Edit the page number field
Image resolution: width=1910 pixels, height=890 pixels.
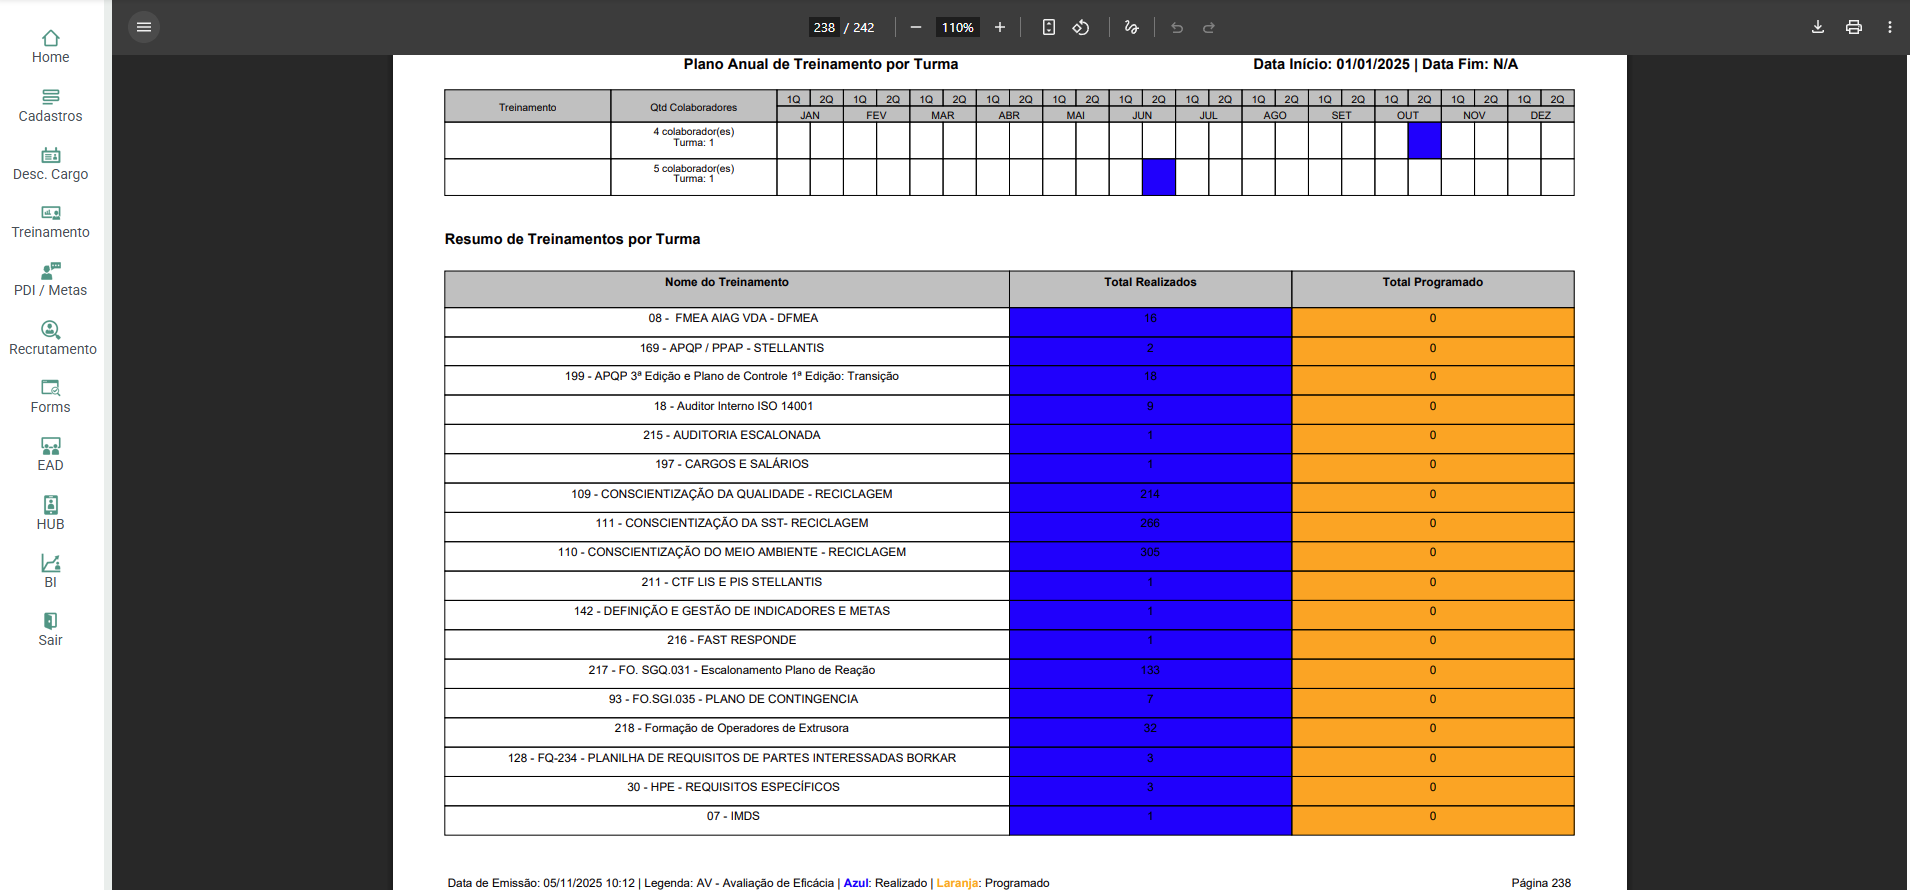tap(824, 27)
